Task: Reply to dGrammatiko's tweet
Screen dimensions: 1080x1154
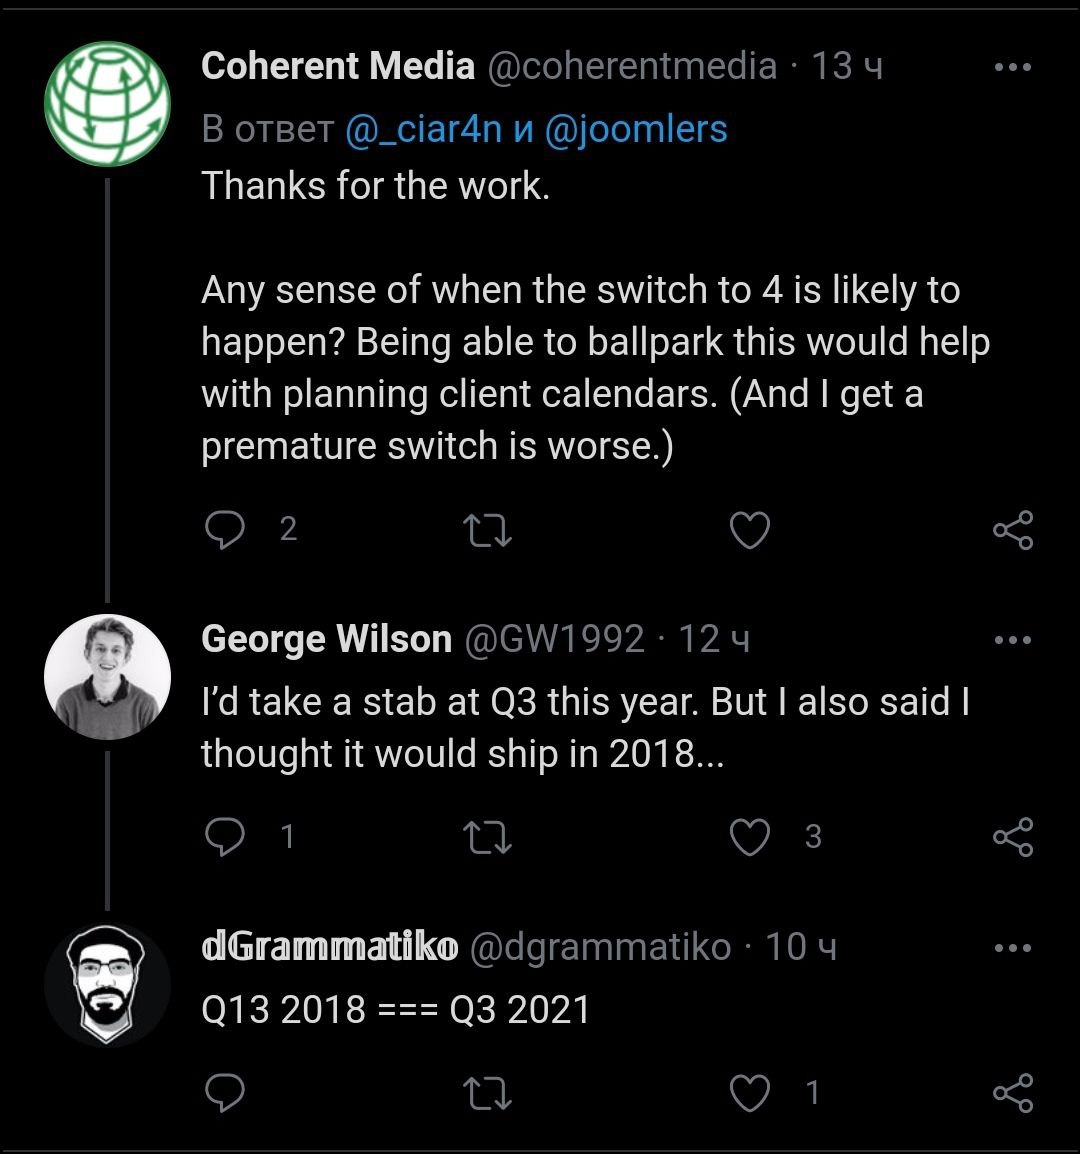Action: (x=224, y=1093)
